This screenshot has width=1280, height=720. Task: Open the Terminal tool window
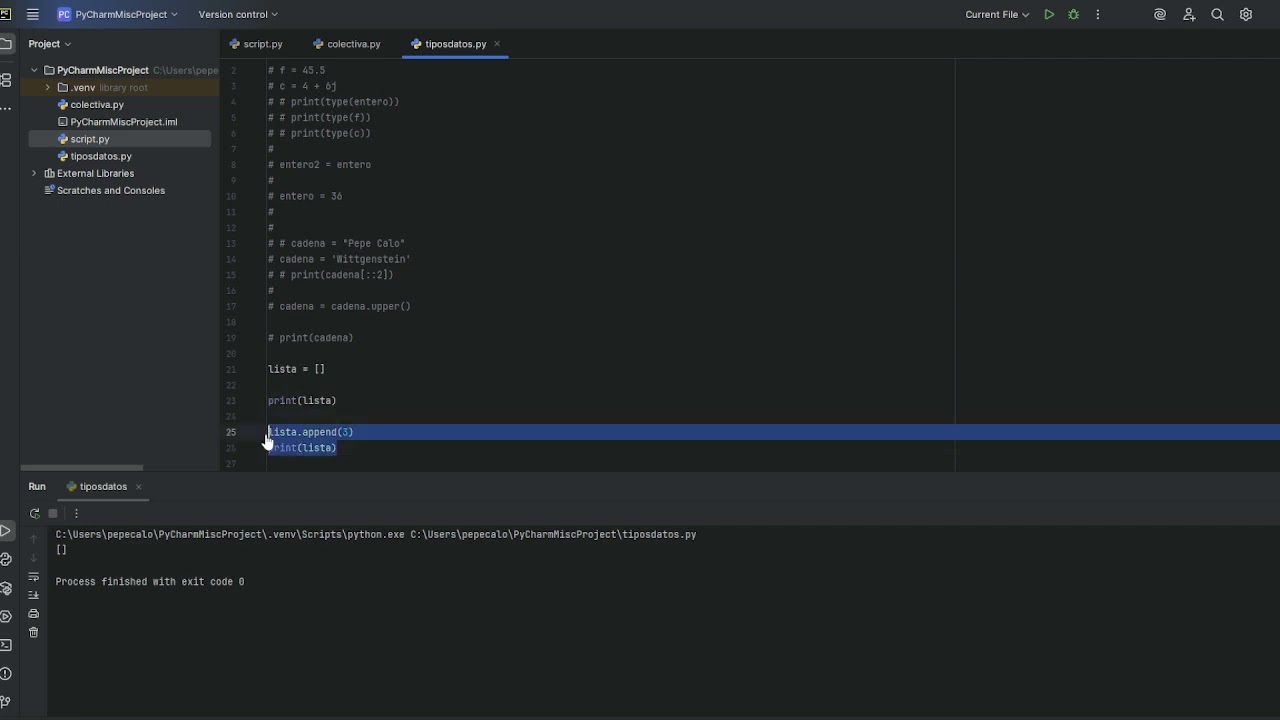(x=6, y=645)
